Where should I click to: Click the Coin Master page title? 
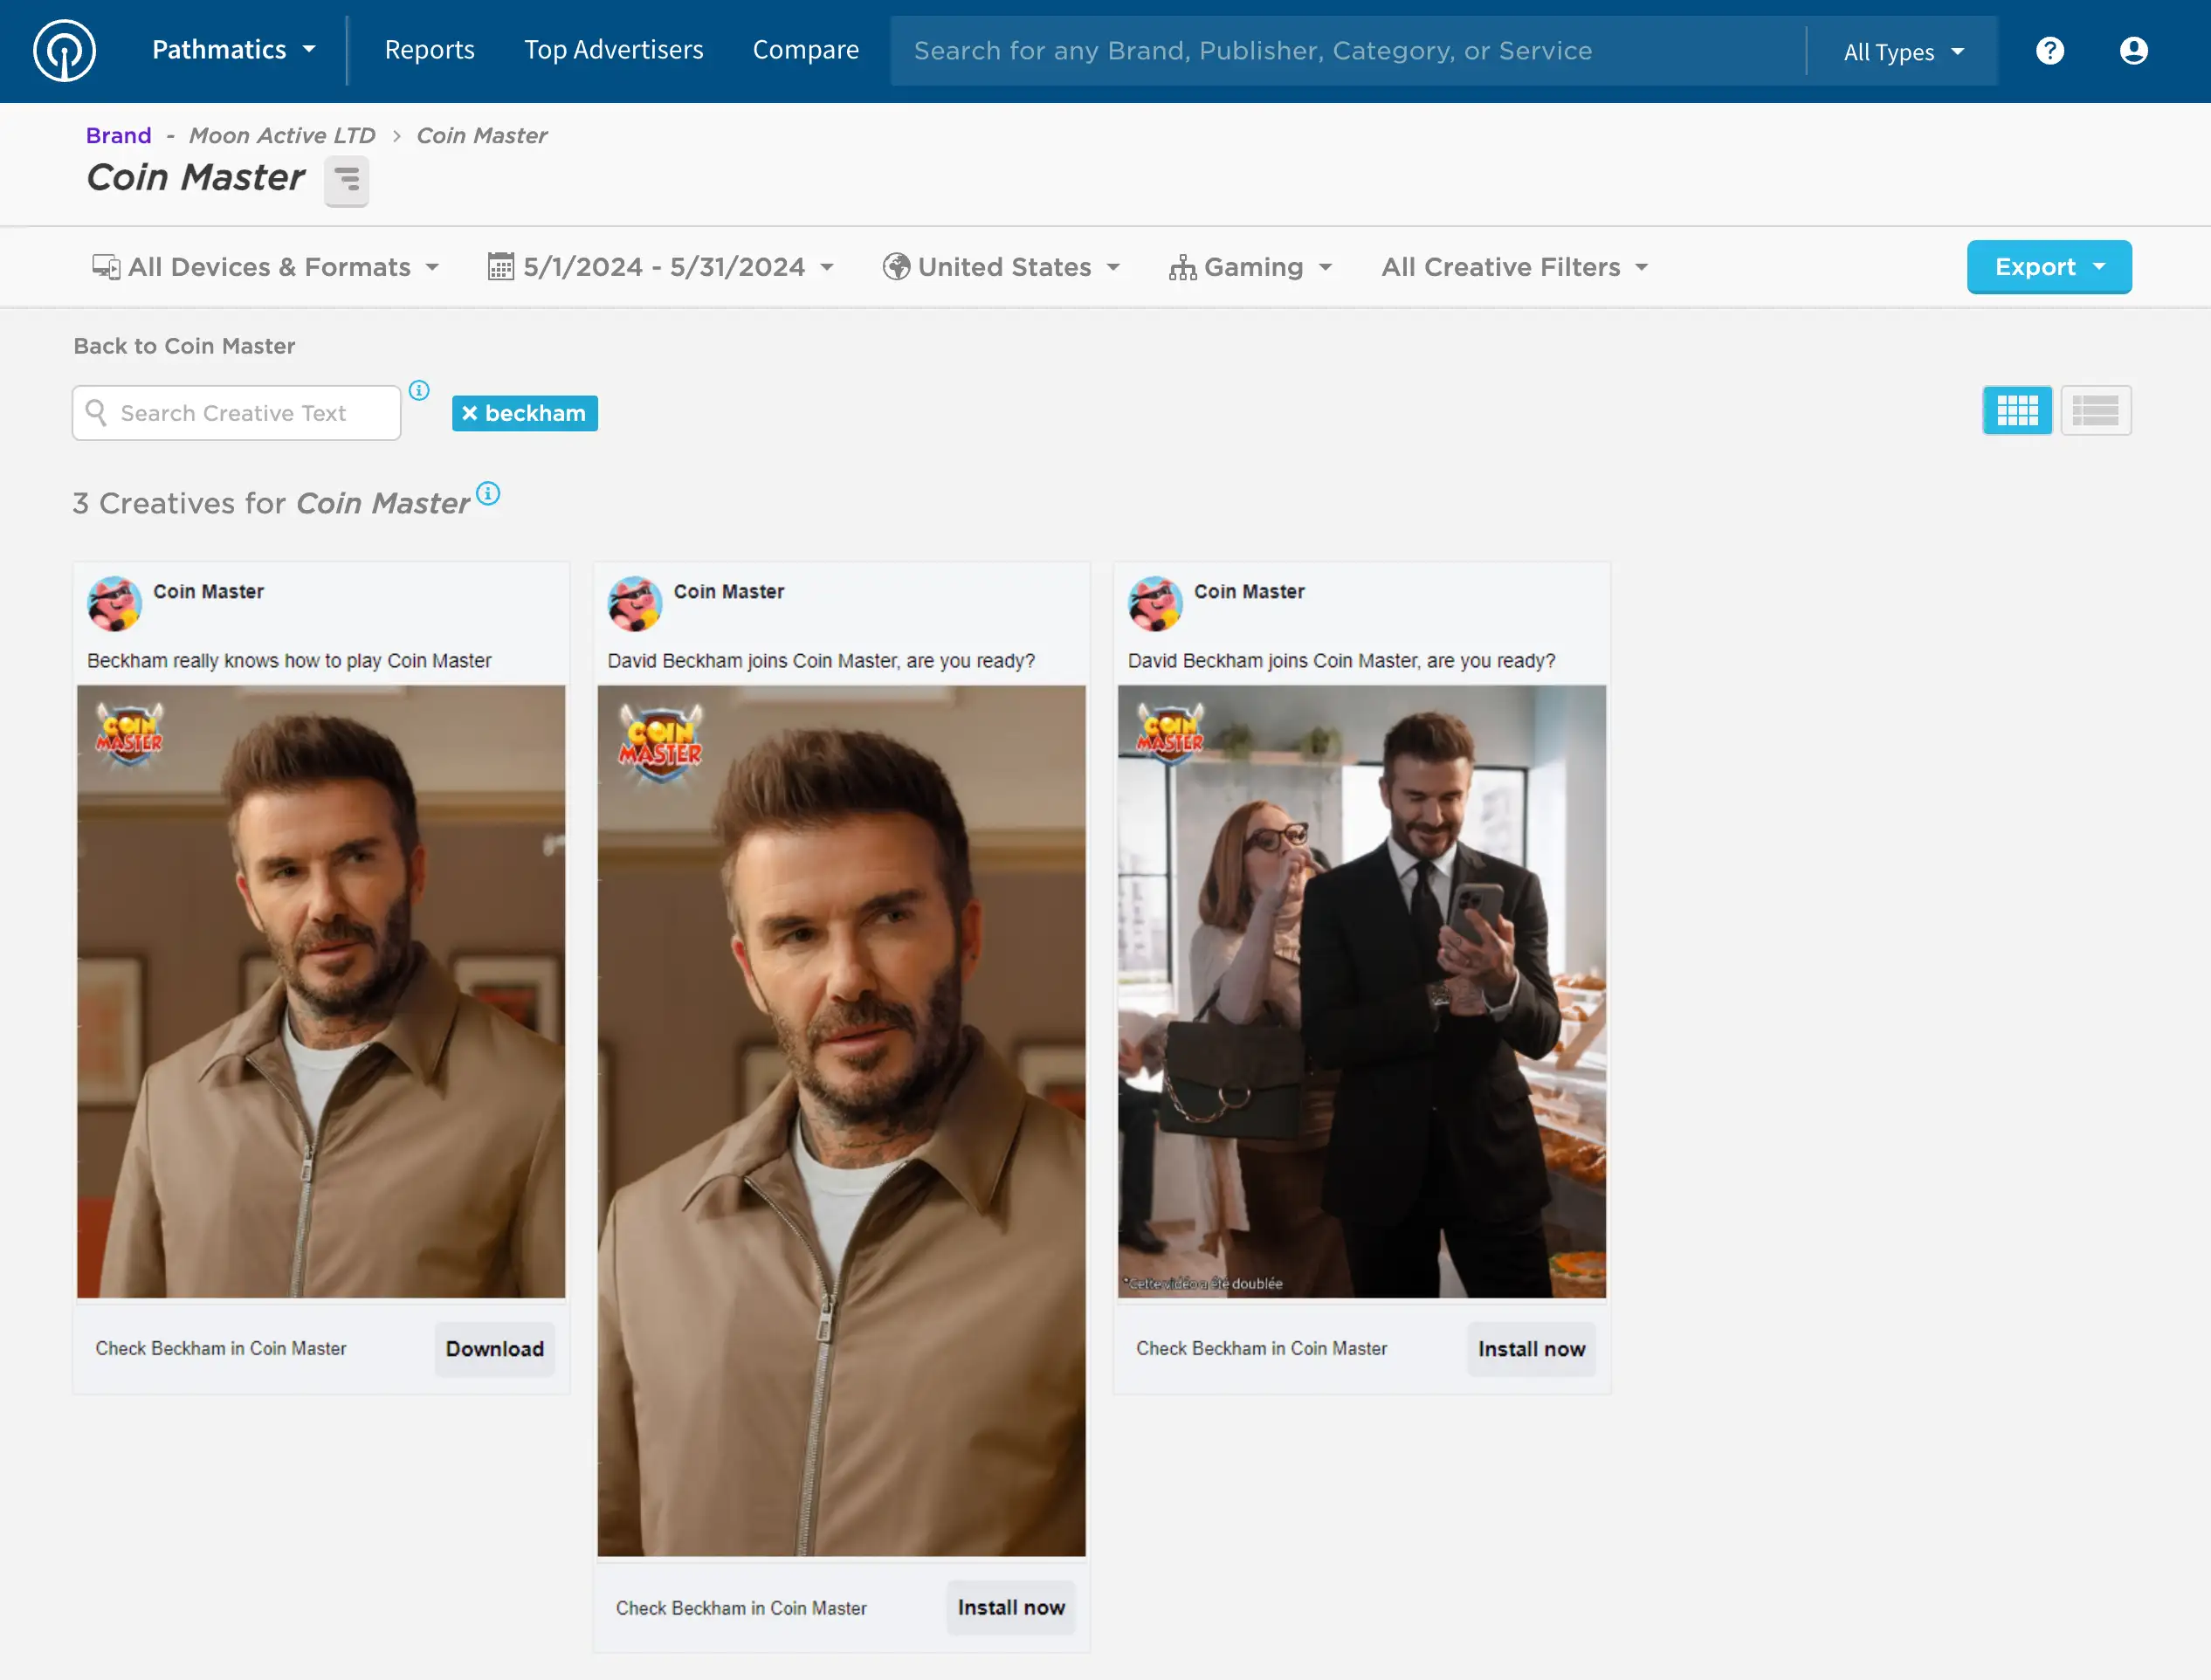(196, 178)
